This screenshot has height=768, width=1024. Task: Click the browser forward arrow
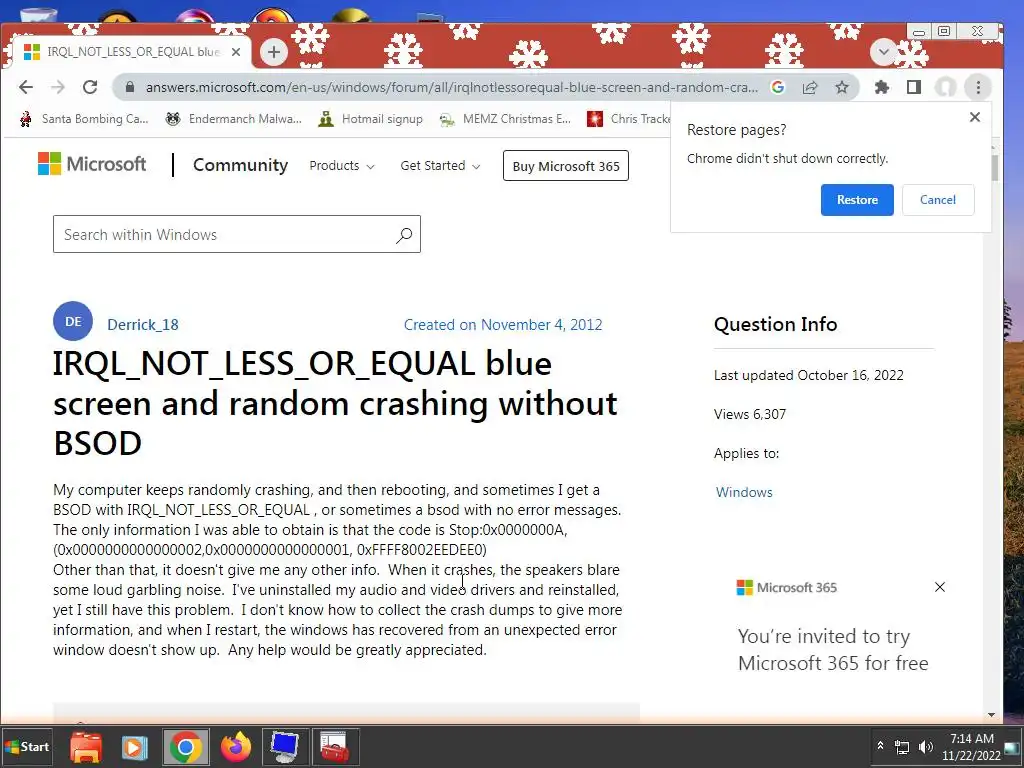pyautogui.click(x=58, y=87)
